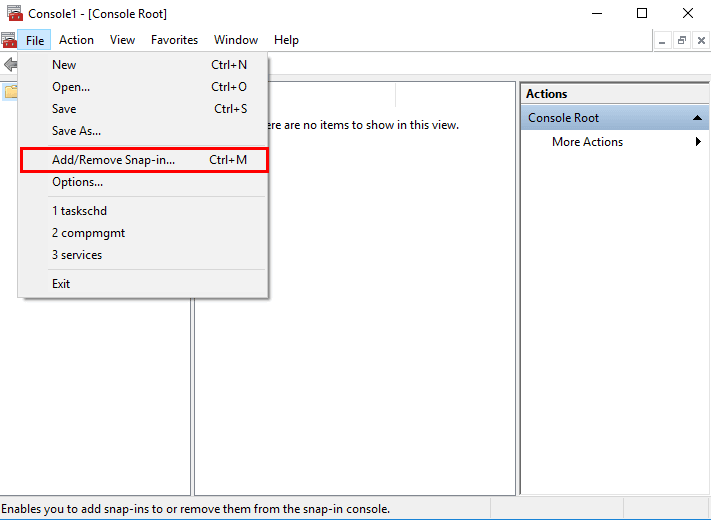Screen dimensions: 711x520
Task: Open recent file 3 services
Action: (144, 255)
